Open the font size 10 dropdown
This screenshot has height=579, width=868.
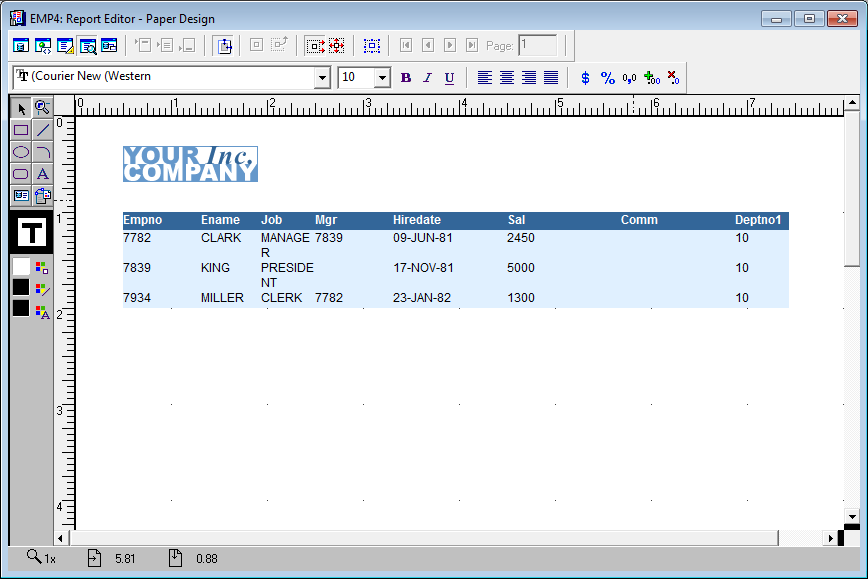[382, 78]
